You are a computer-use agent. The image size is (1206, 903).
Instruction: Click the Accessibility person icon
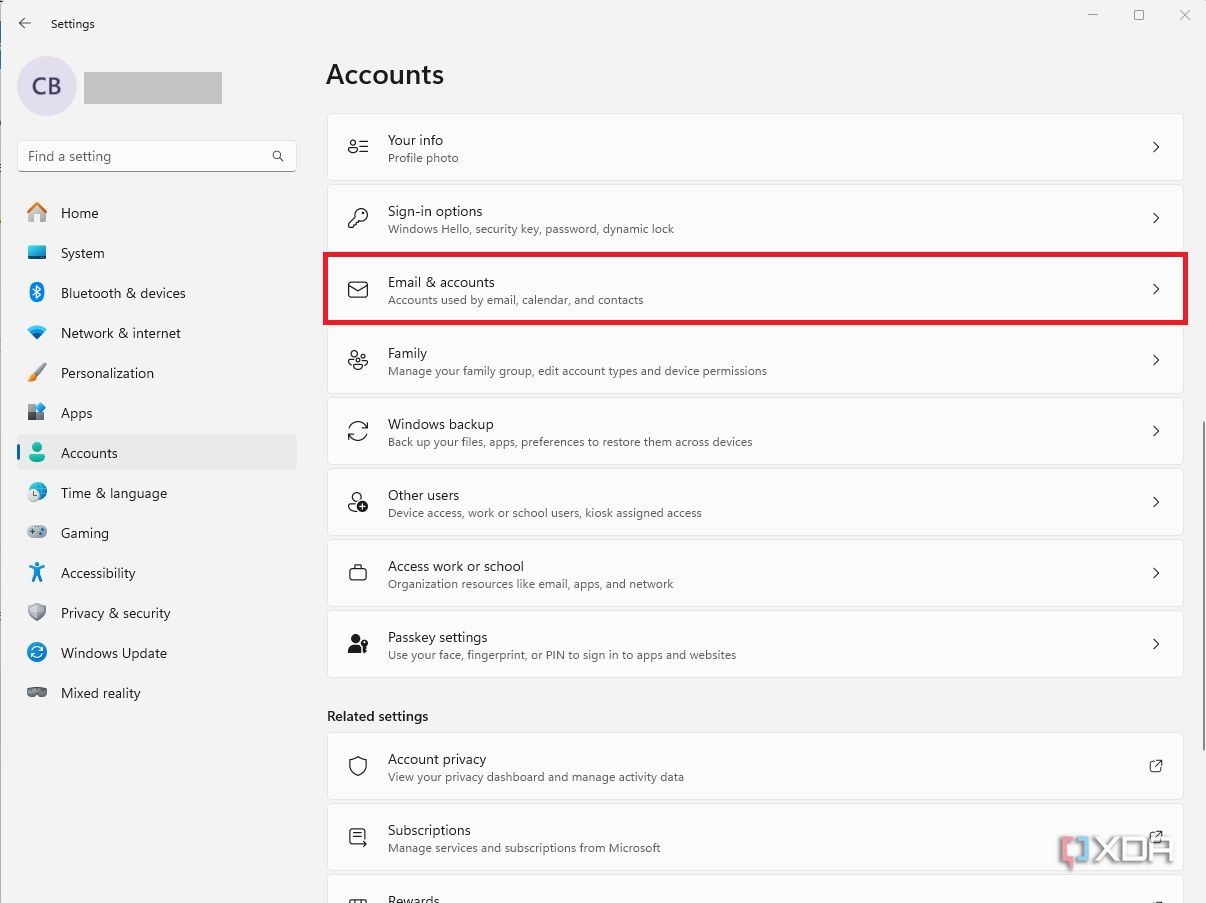(37, 573)
